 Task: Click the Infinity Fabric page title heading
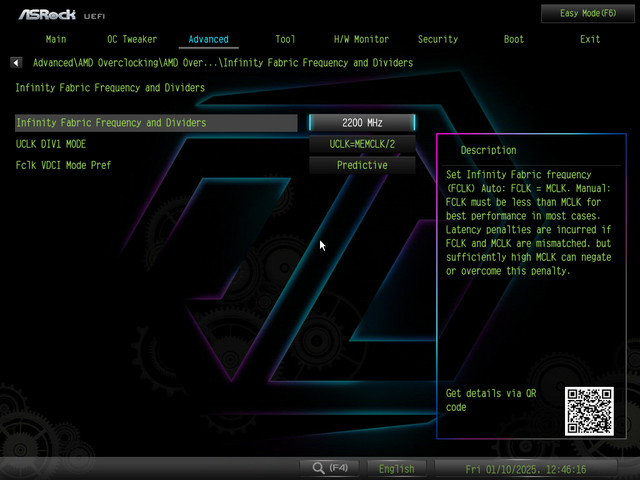click(110, 88)
